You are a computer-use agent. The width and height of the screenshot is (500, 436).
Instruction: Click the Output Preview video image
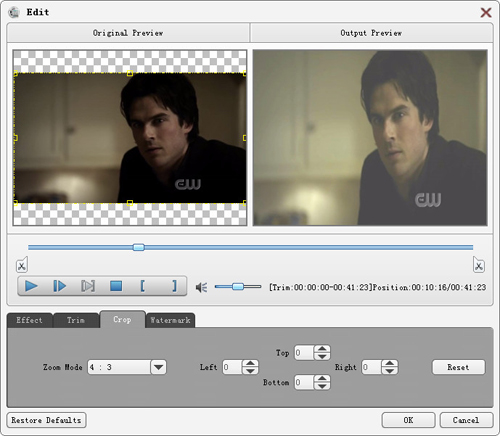[370, 138]
